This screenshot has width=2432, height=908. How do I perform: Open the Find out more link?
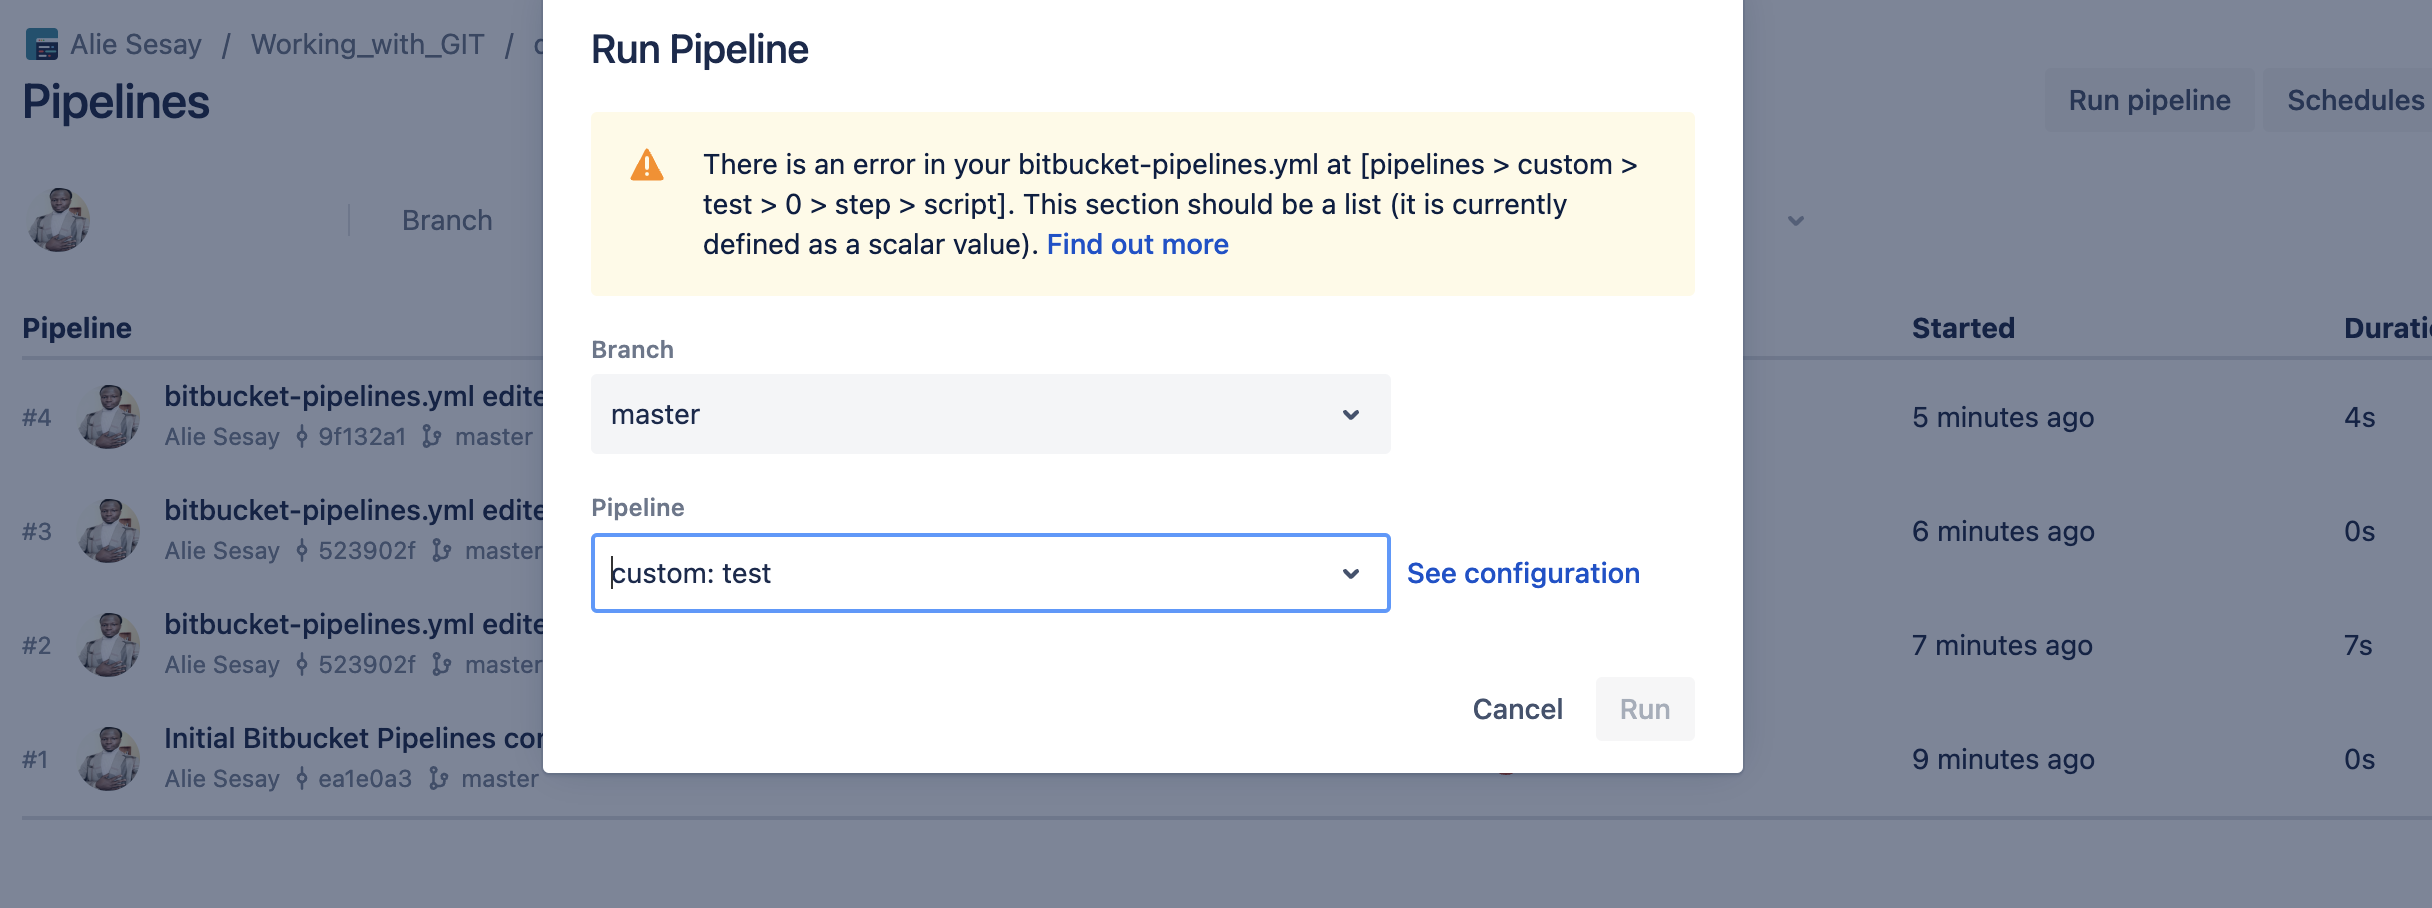[x=1137, y=244]
